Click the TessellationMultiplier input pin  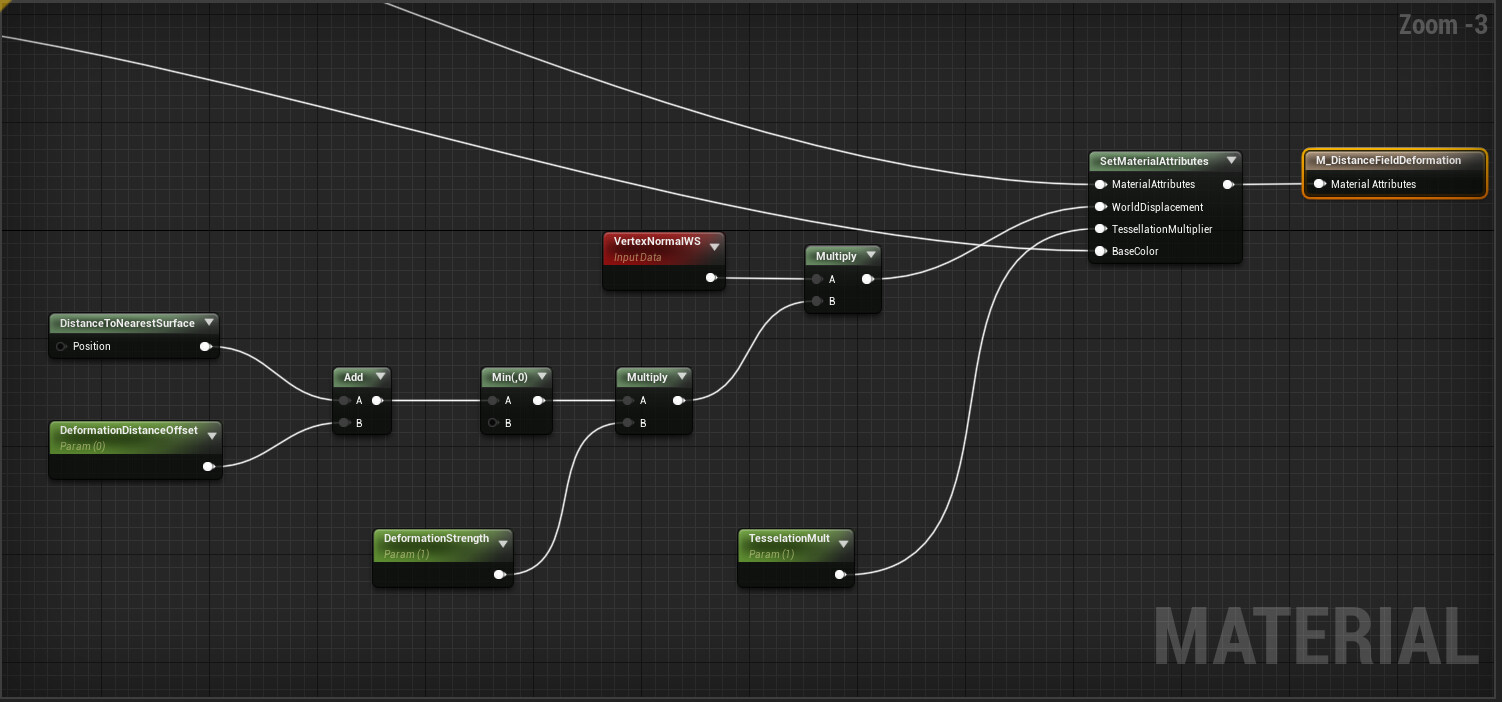click(1100, 229)
